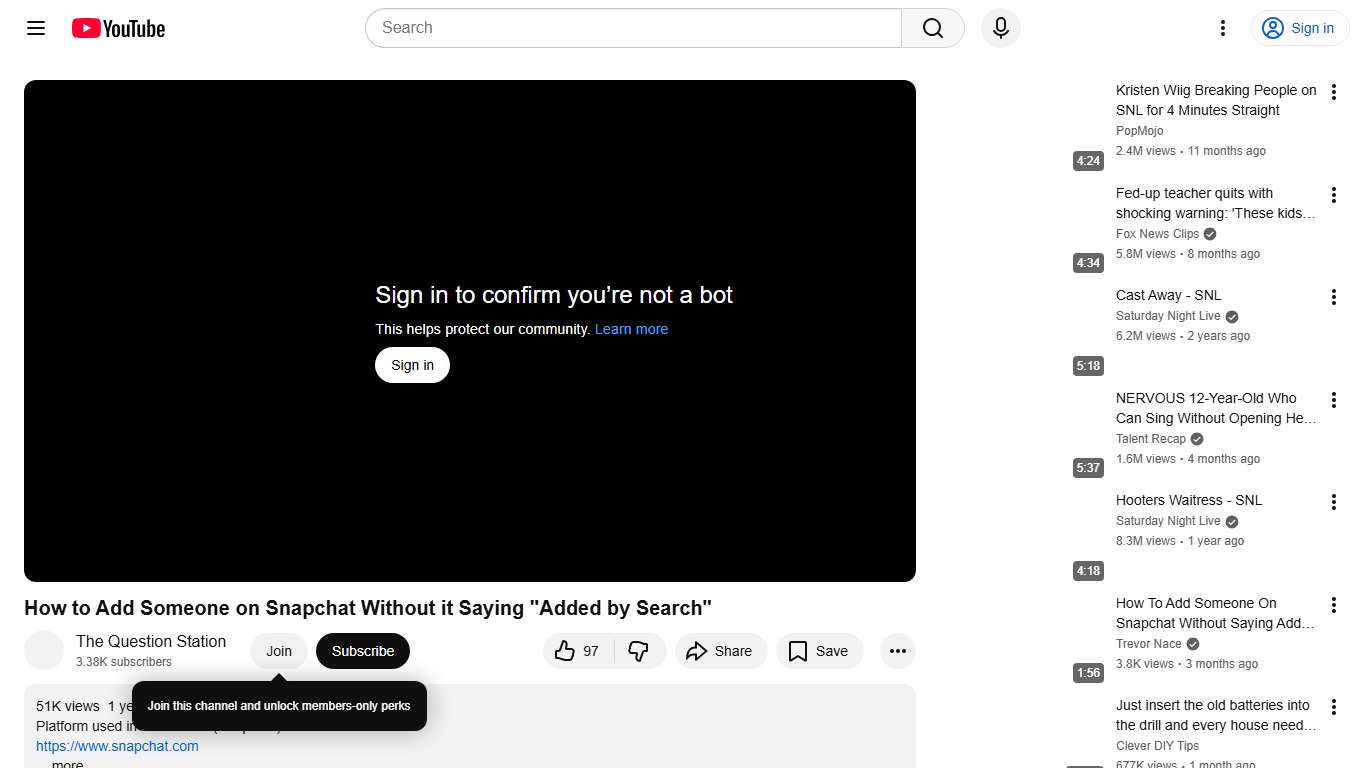Open options for the Cast Away SNL video
This screenshot has height=768, width=1366.
pyautogui.click(x=1333, y=296)
